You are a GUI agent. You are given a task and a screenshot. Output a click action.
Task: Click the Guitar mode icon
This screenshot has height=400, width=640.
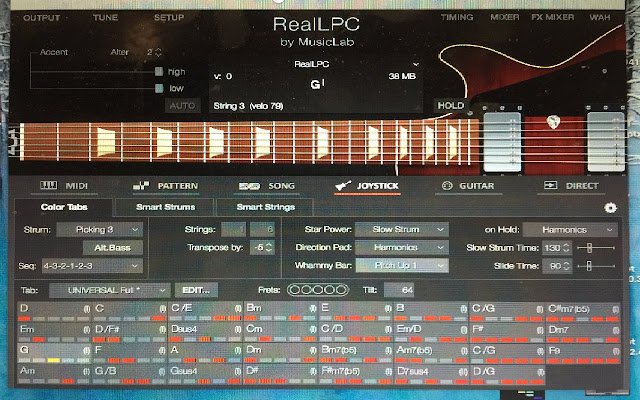tap(447, 186)
